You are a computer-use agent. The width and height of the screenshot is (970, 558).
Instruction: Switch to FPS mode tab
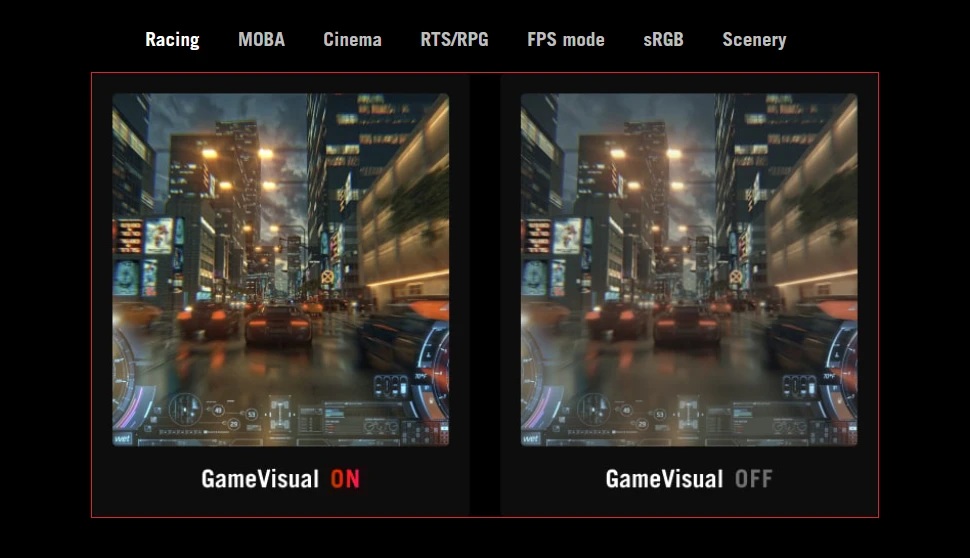click(566, 40)
